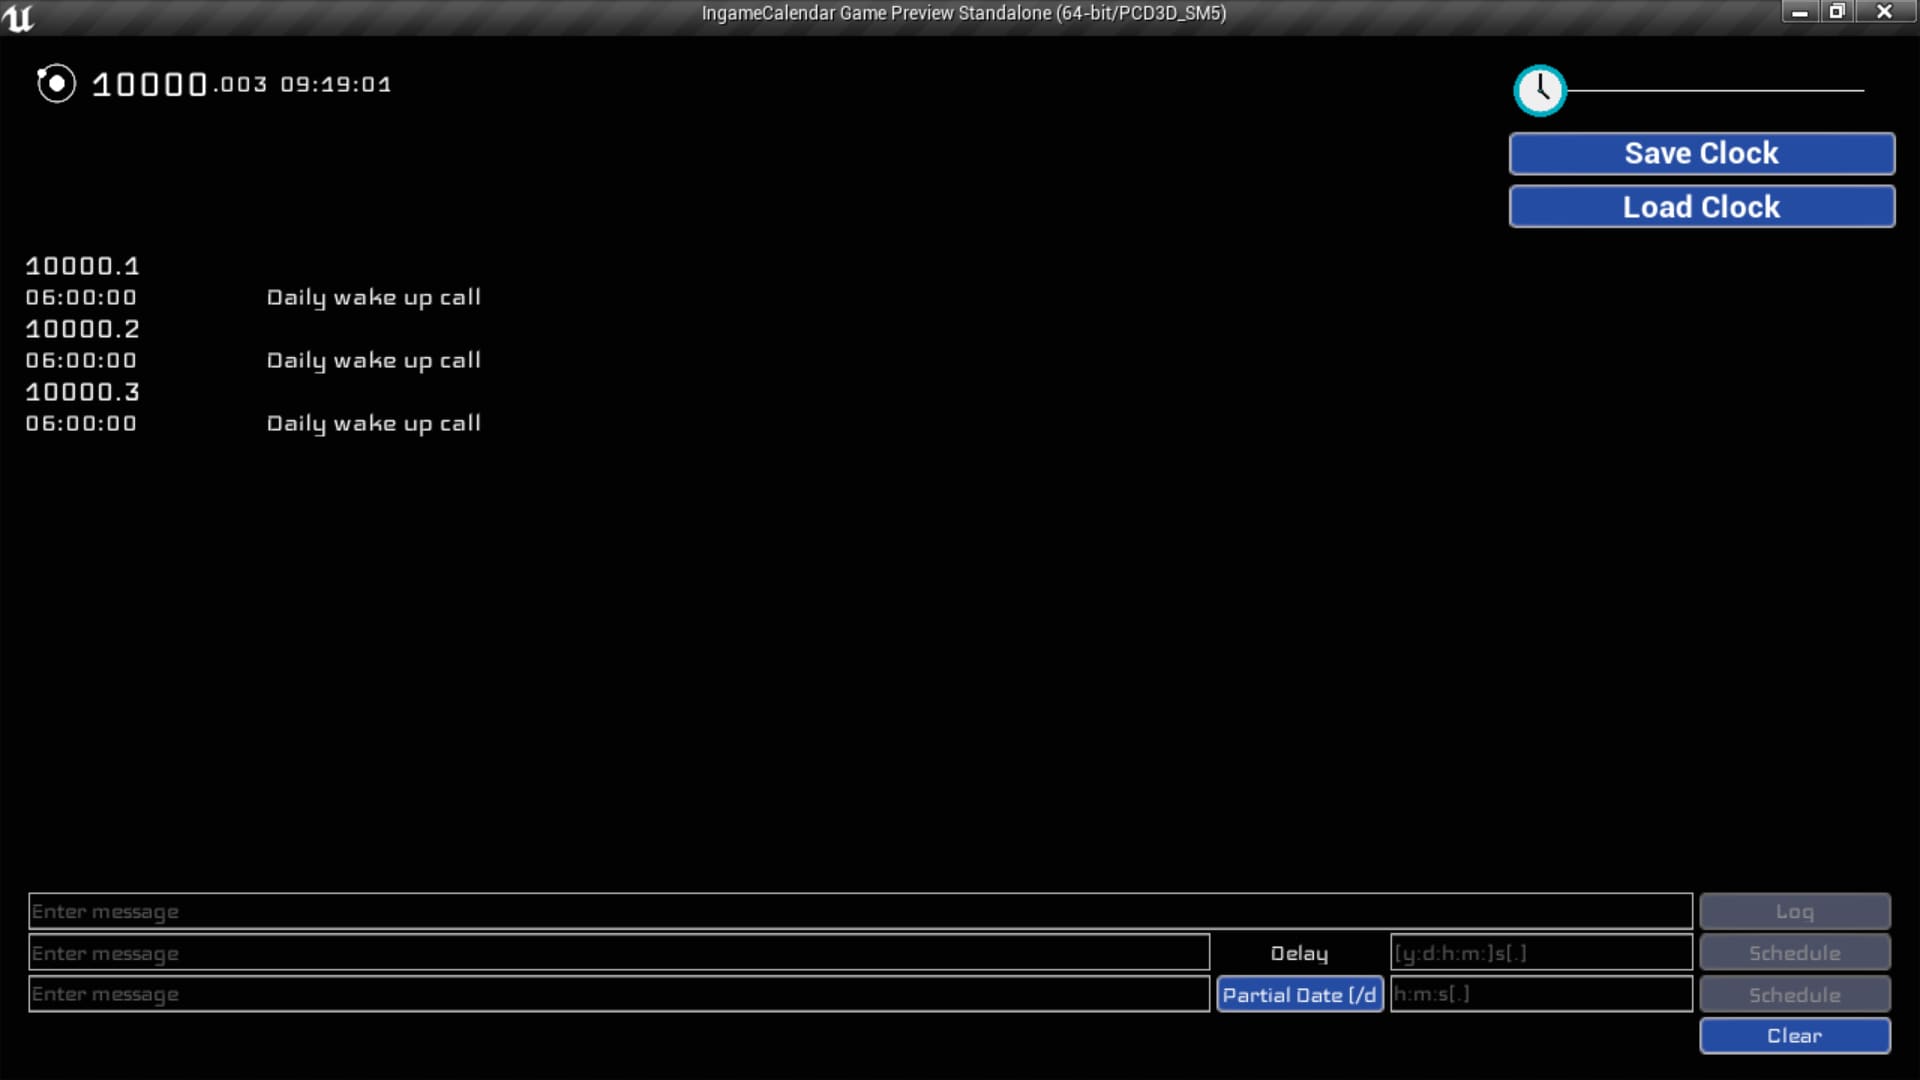
Task: Click the top Enter message input field
Action: (858, 910)
